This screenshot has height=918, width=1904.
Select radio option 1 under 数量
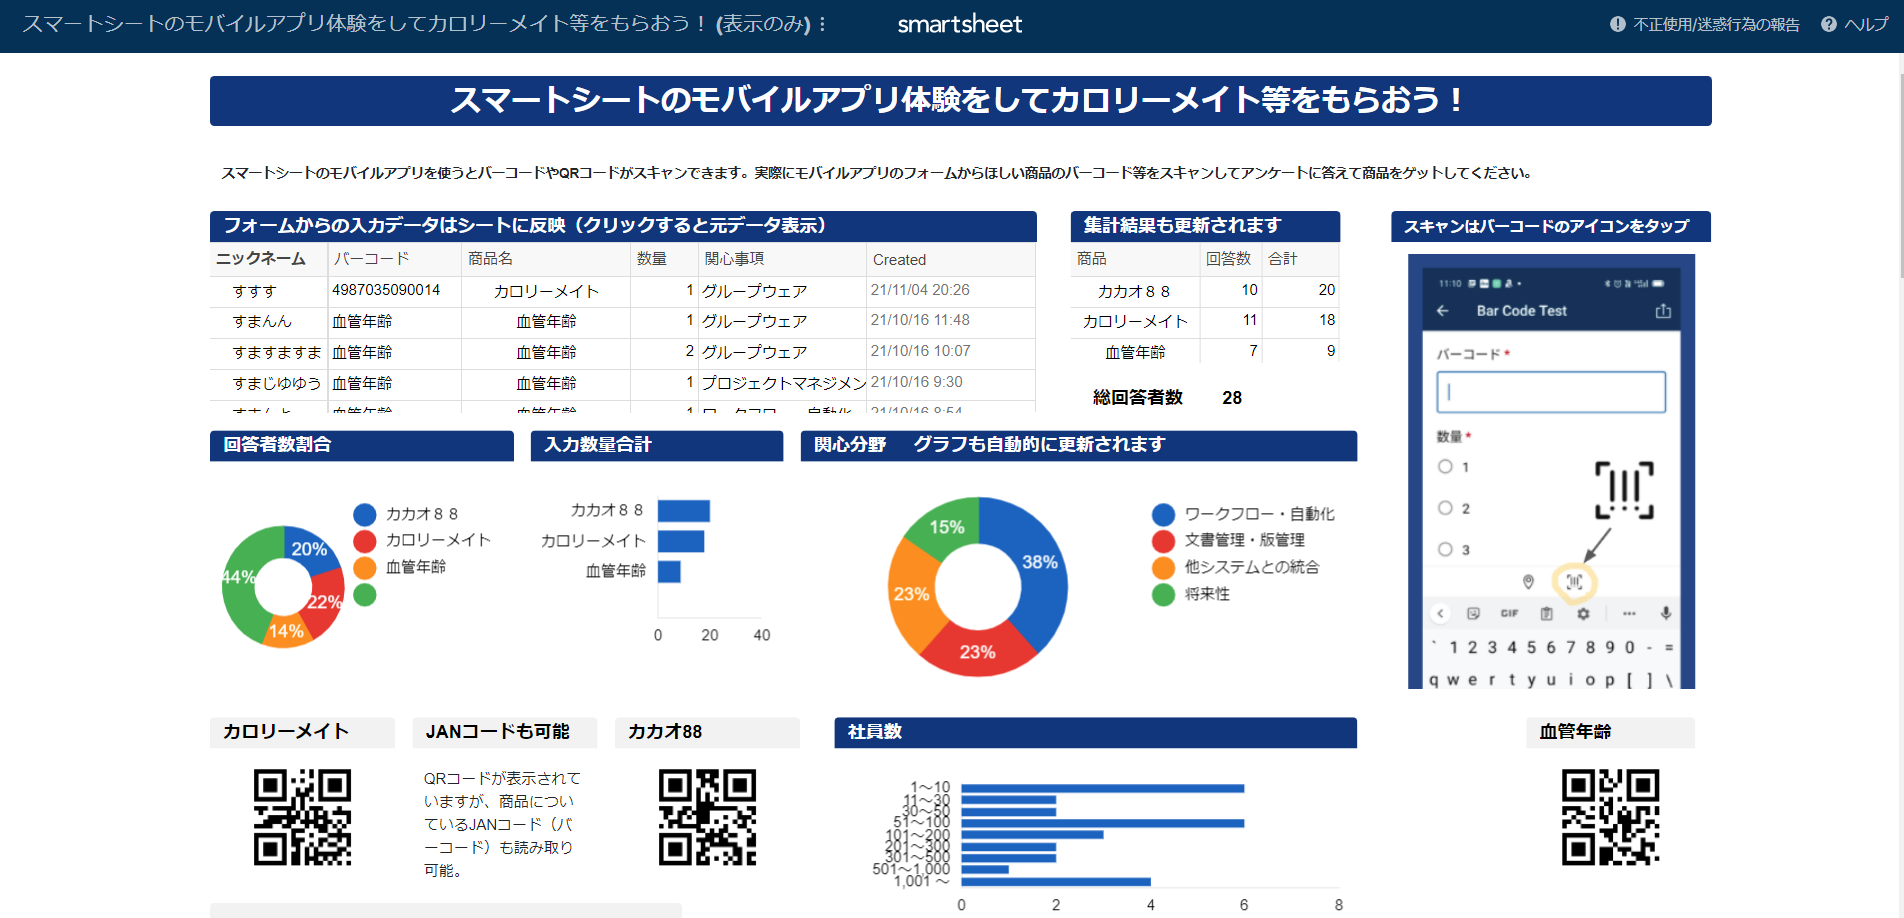pyautogui.click(x=1444, y=466)
